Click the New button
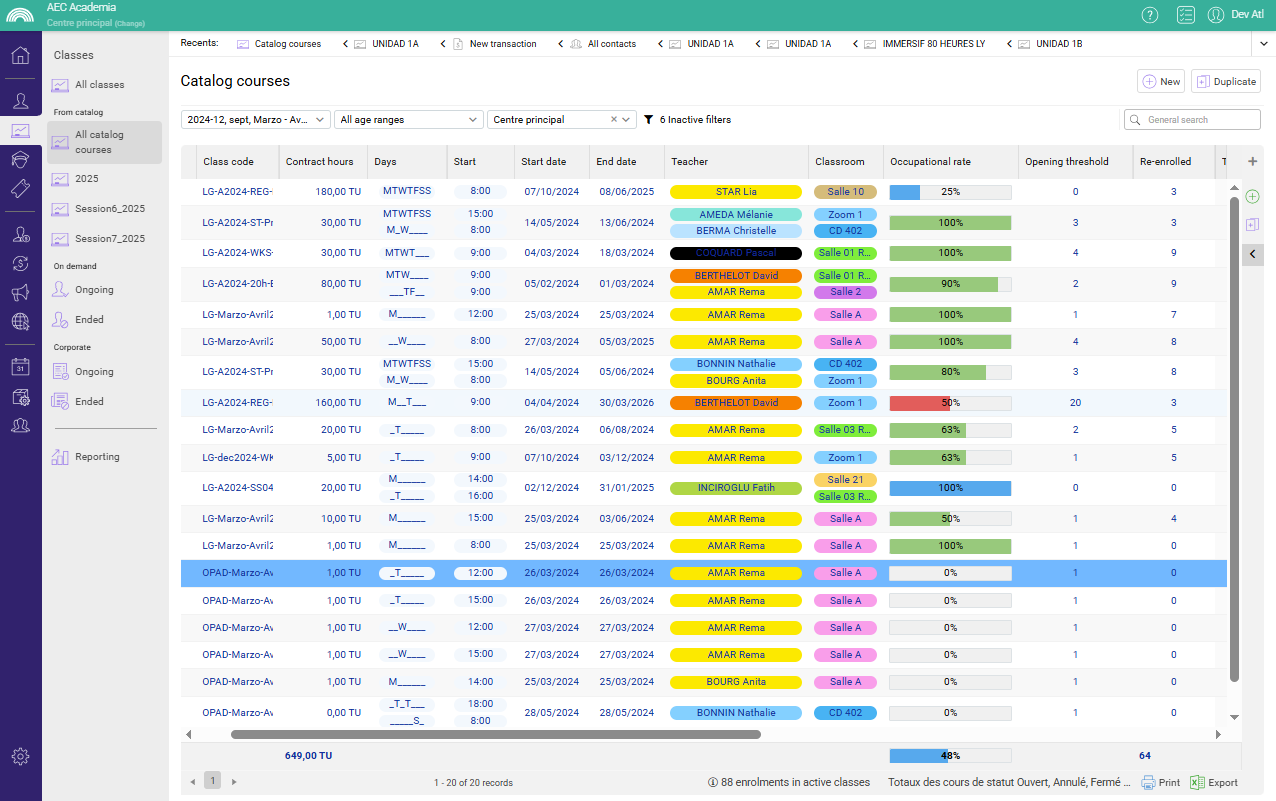The width and height of the screenshot is (1276, 801). [1161, 82]
